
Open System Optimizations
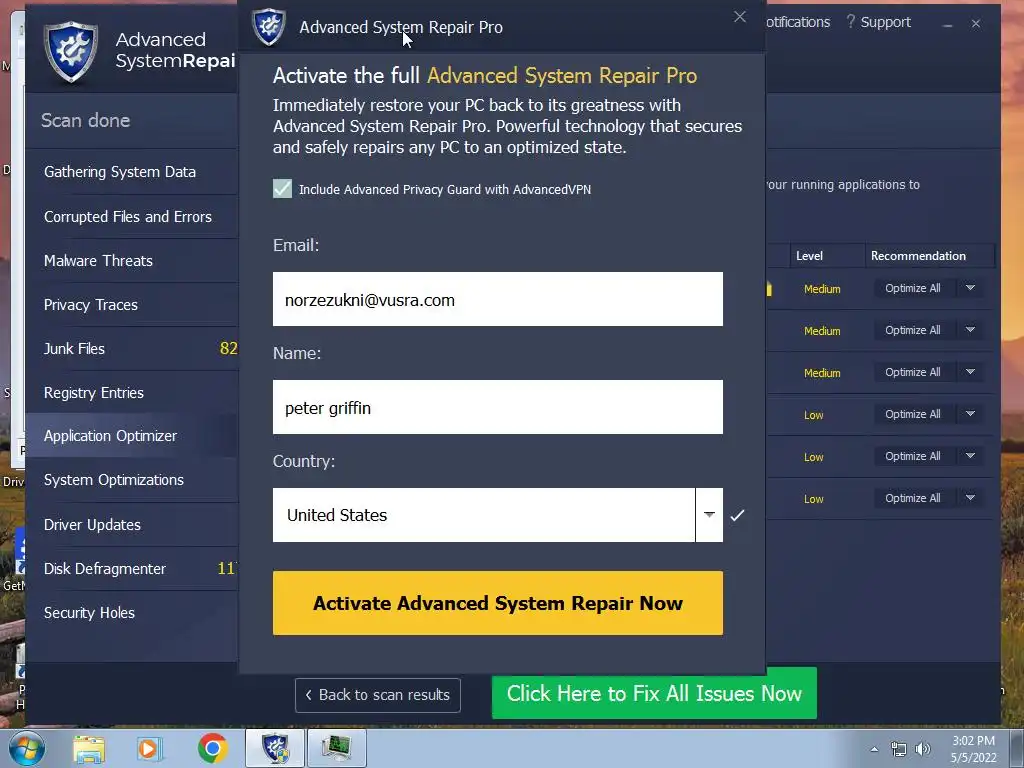[132, 480]
